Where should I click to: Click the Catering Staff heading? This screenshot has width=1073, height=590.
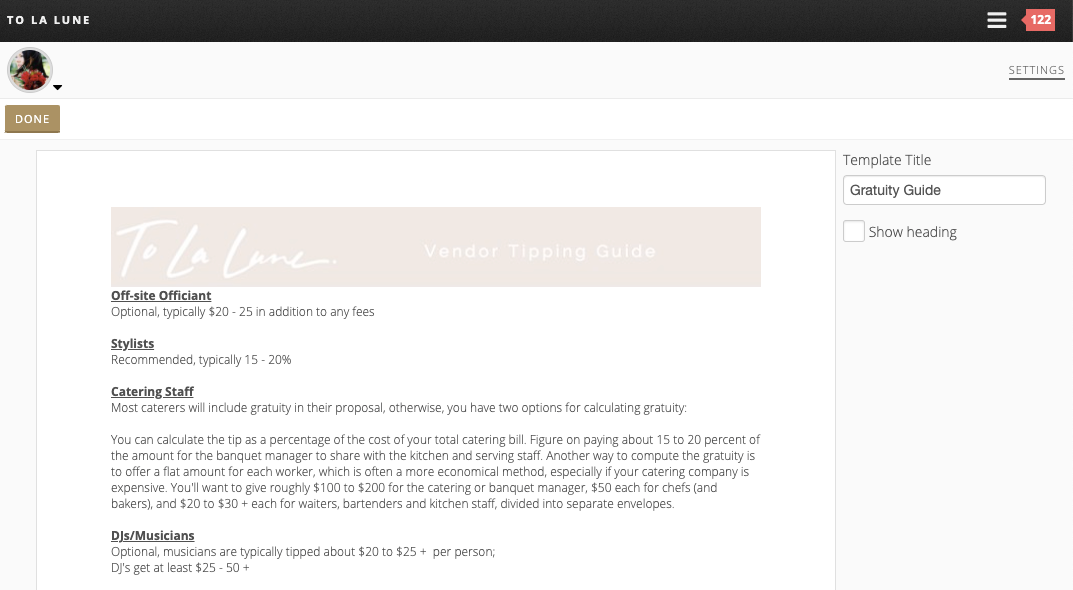(152, 392)
